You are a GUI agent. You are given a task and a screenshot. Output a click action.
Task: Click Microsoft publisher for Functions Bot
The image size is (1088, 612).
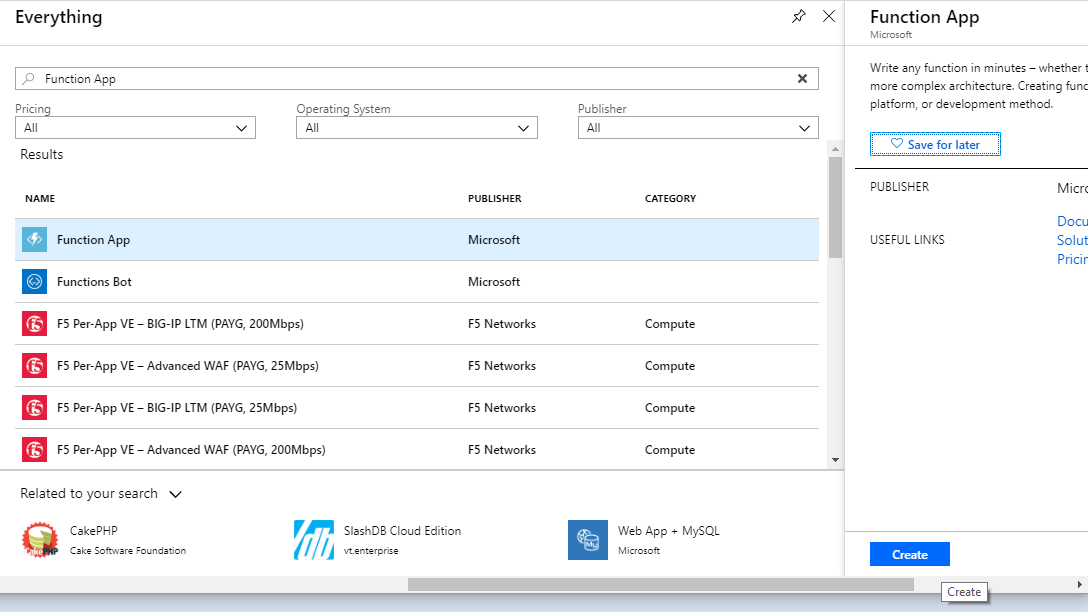[493, 282]
